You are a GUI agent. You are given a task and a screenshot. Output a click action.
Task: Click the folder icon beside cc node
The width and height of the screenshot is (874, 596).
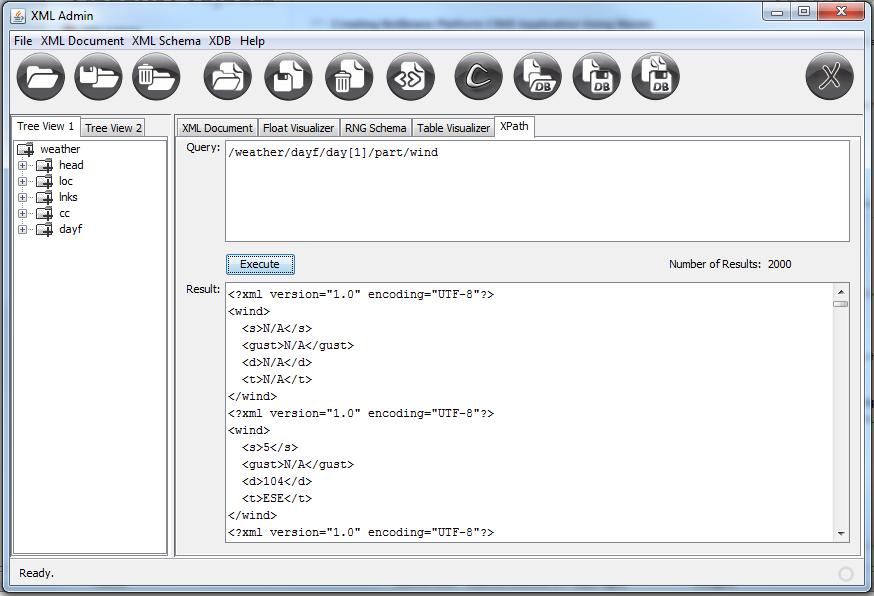[x=45, y=214]
